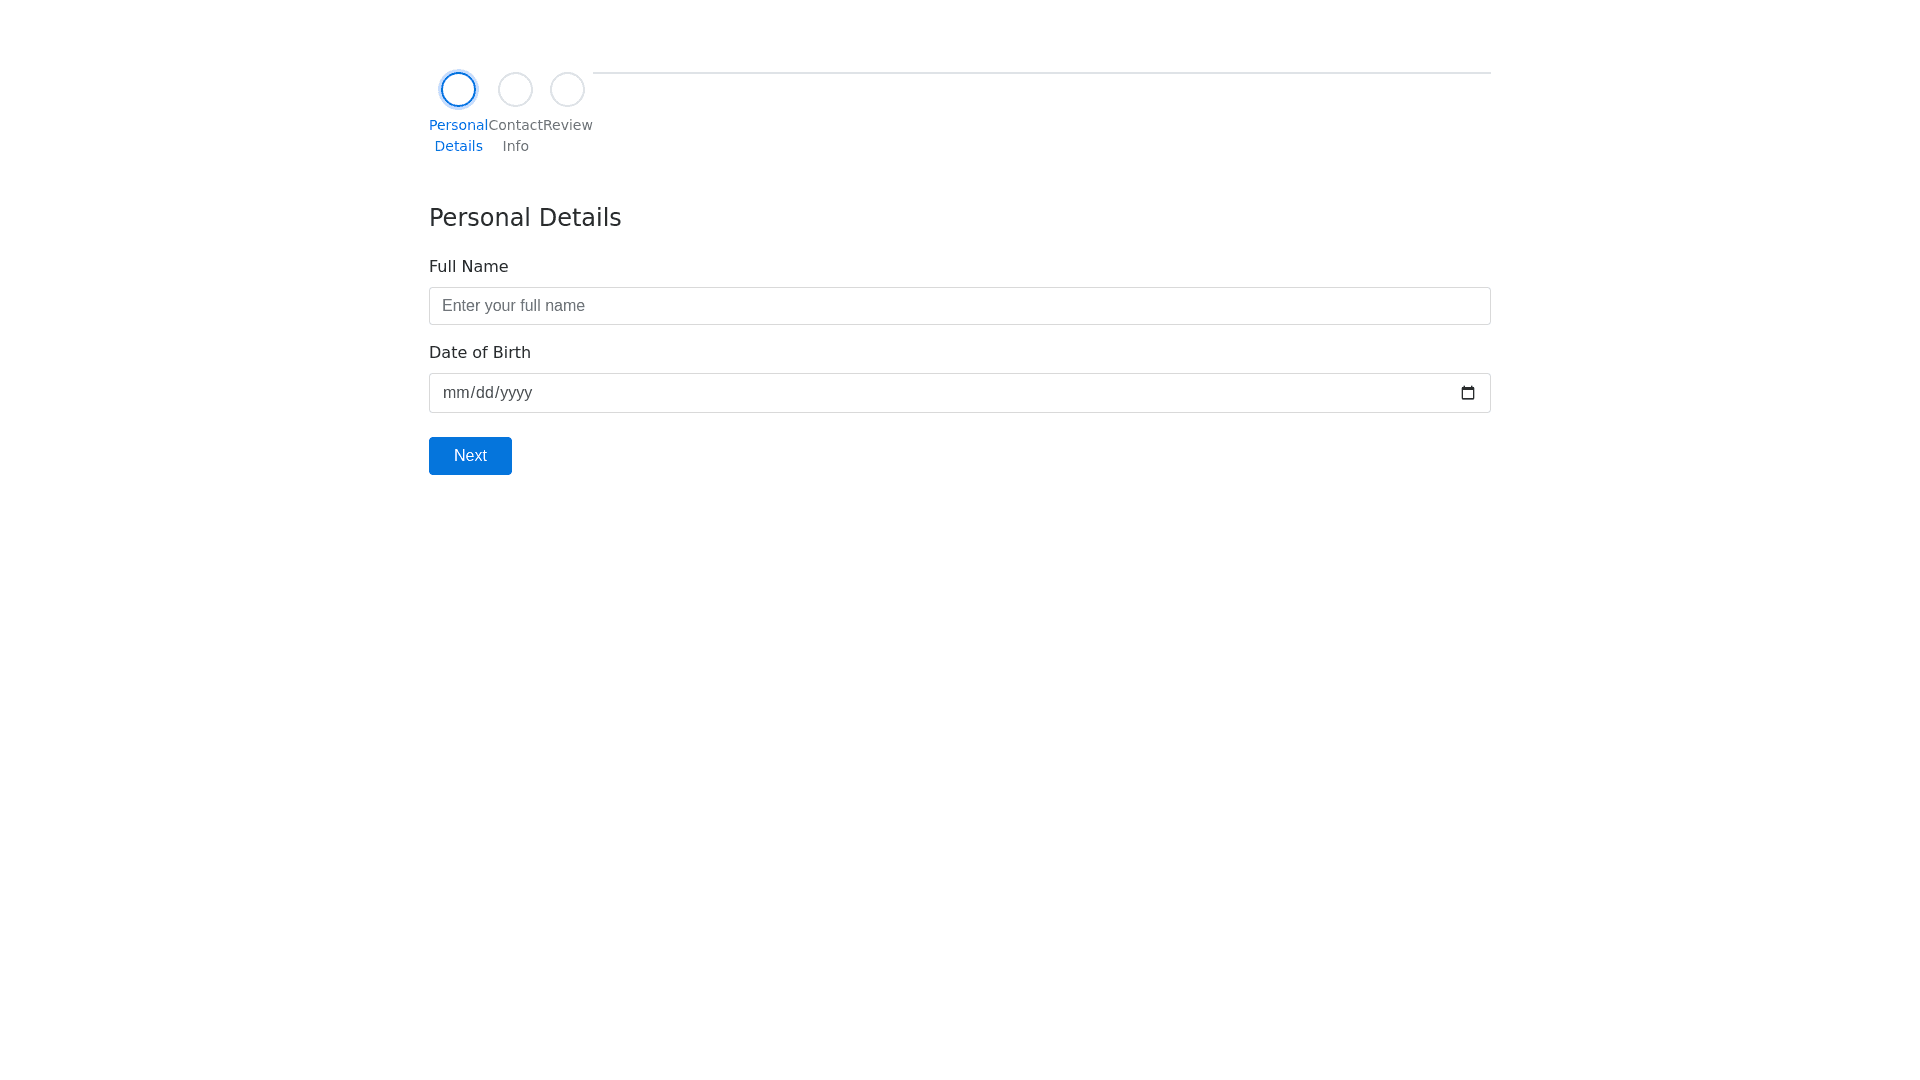Click the Full Name field label
Image resolution: width=1920 pixels, height=1080 pixels.
(468, 267)
